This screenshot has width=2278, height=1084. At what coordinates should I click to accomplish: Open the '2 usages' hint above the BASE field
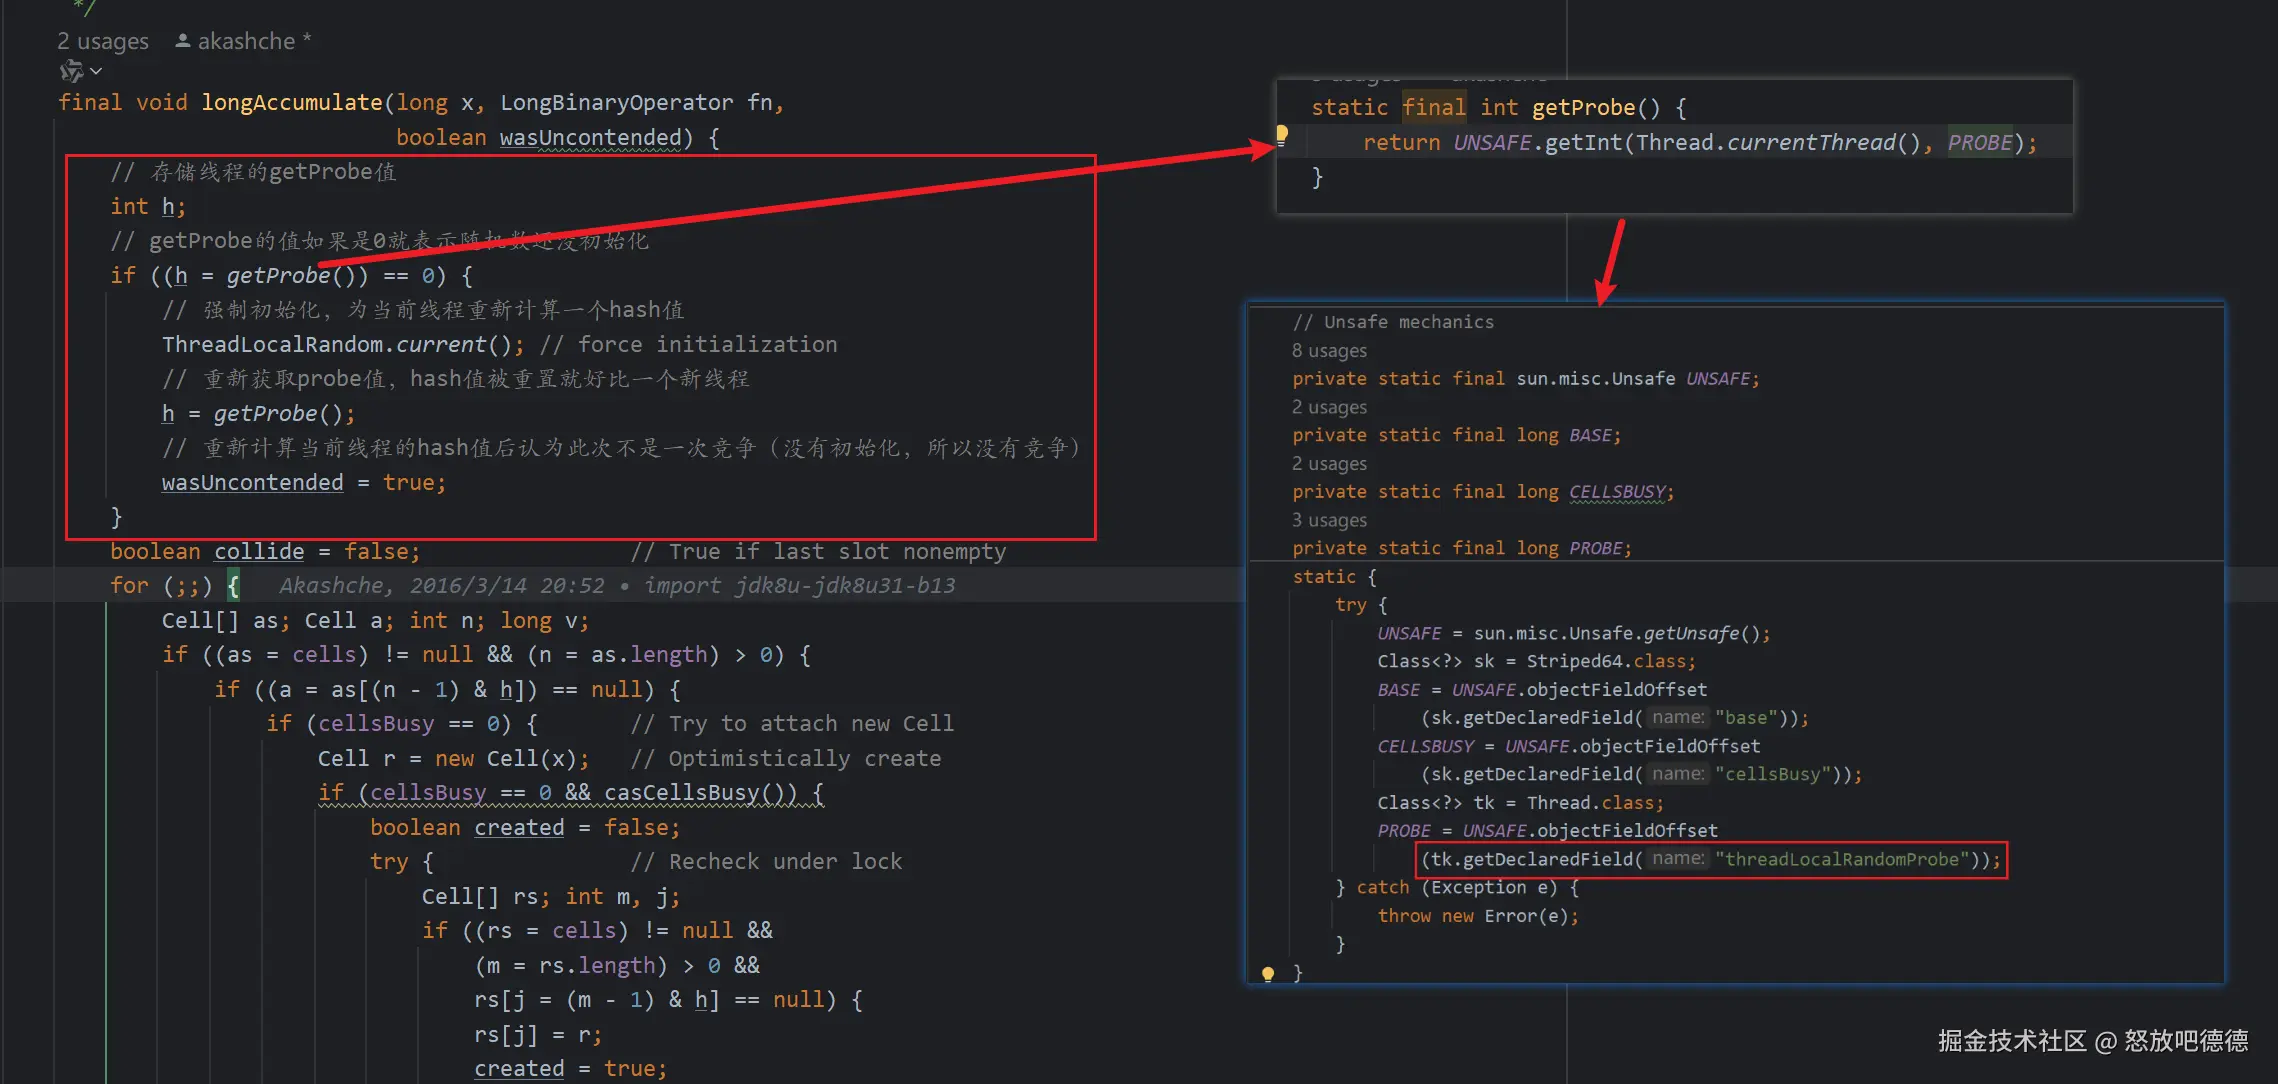1328,407
